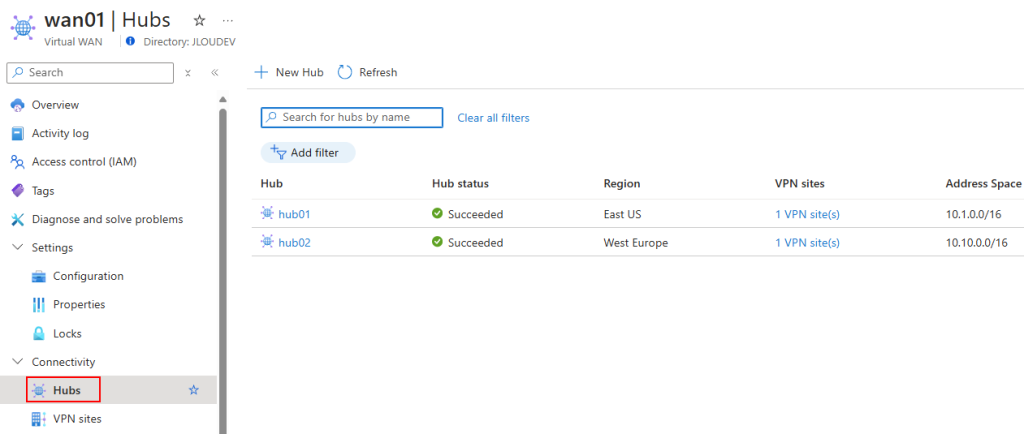Screen dimensions: 1024x434
Task: Click the Hubs sidebar icon
Action: 39,390
